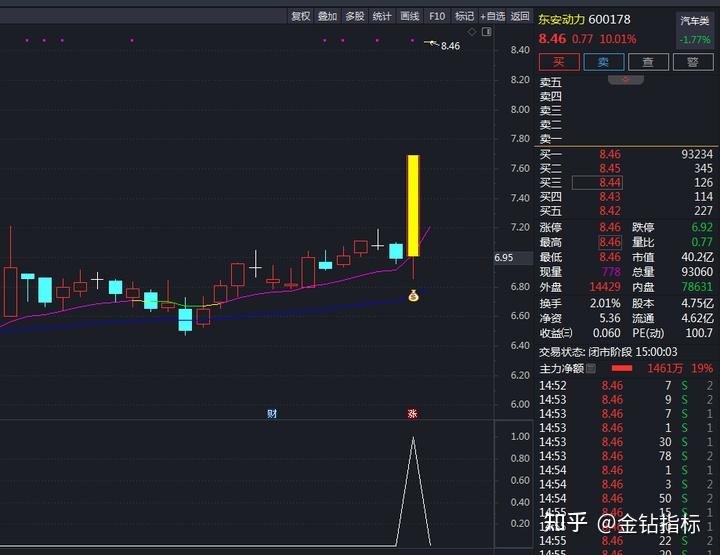
Task: Click the 外盘 value 14429
Action: click(x=605, y=287)
